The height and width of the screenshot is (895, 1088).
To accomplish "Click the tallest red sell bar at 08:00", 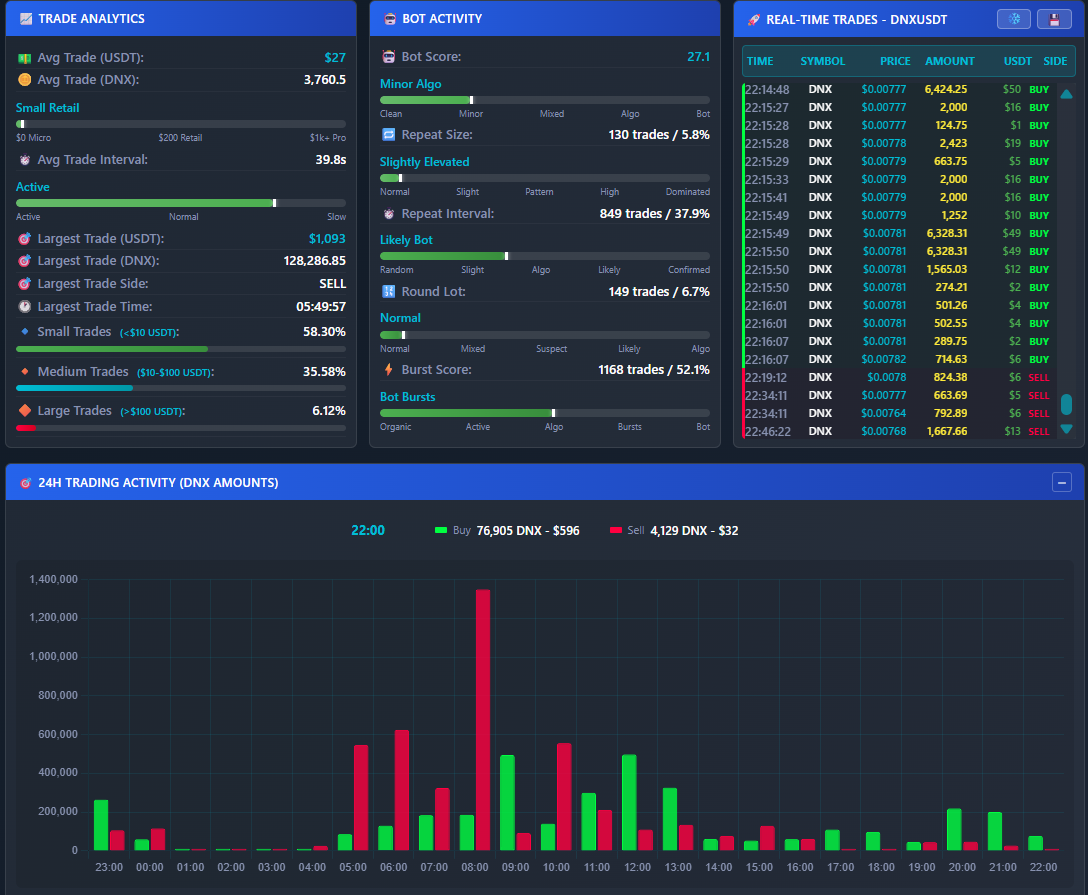I will tap(483, 720).
